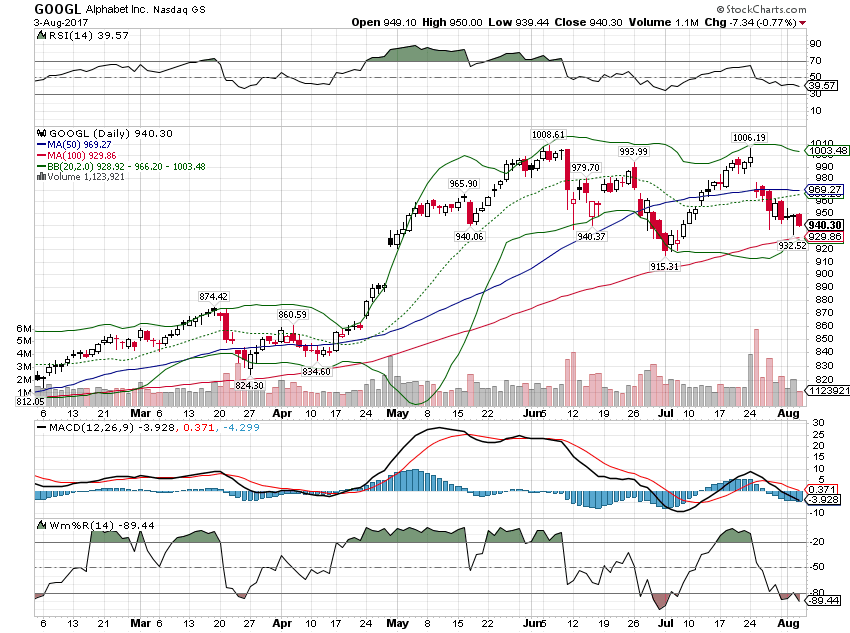
Task: Click the 915.31 low price annotation
Action: point(664,267)
